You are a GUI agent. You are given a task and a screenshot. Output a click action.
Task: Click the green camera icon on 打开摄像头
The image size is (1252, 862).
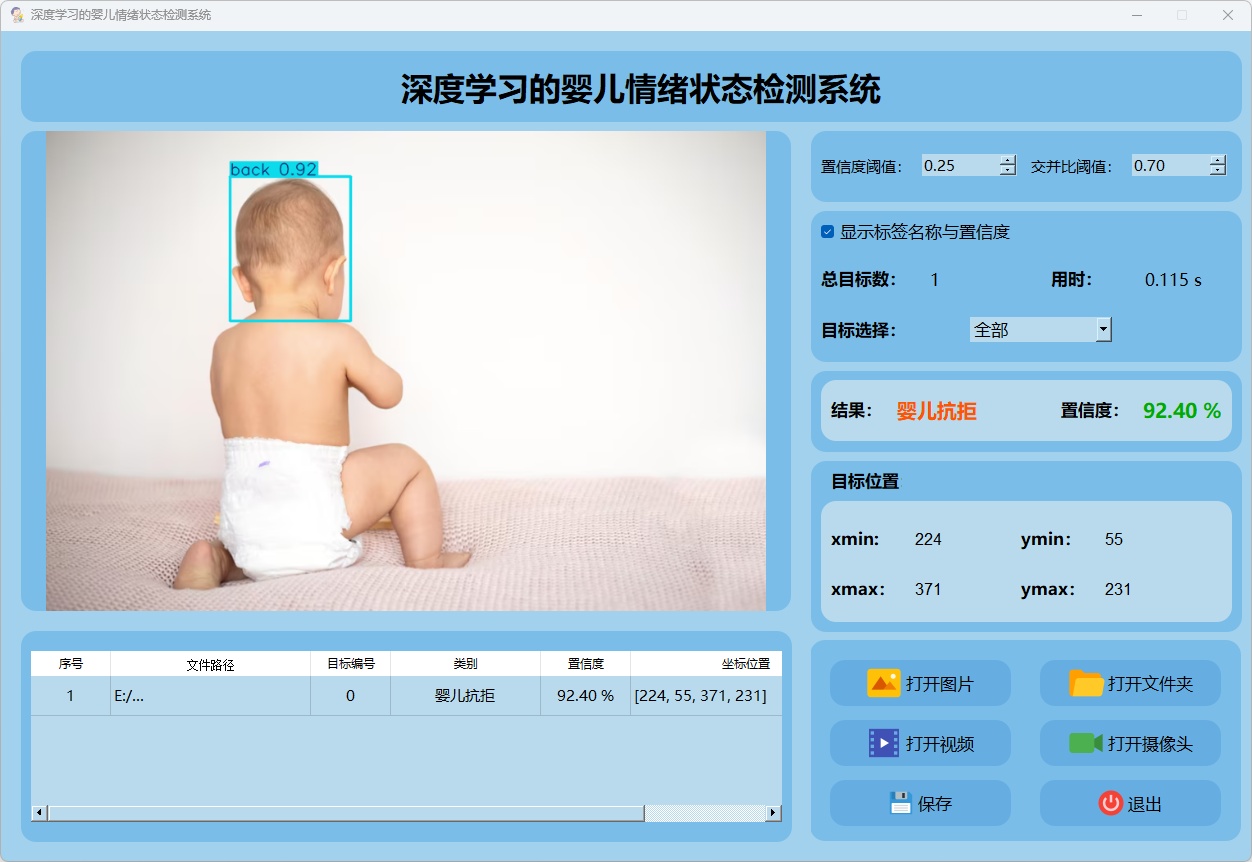click(1086, 743)
